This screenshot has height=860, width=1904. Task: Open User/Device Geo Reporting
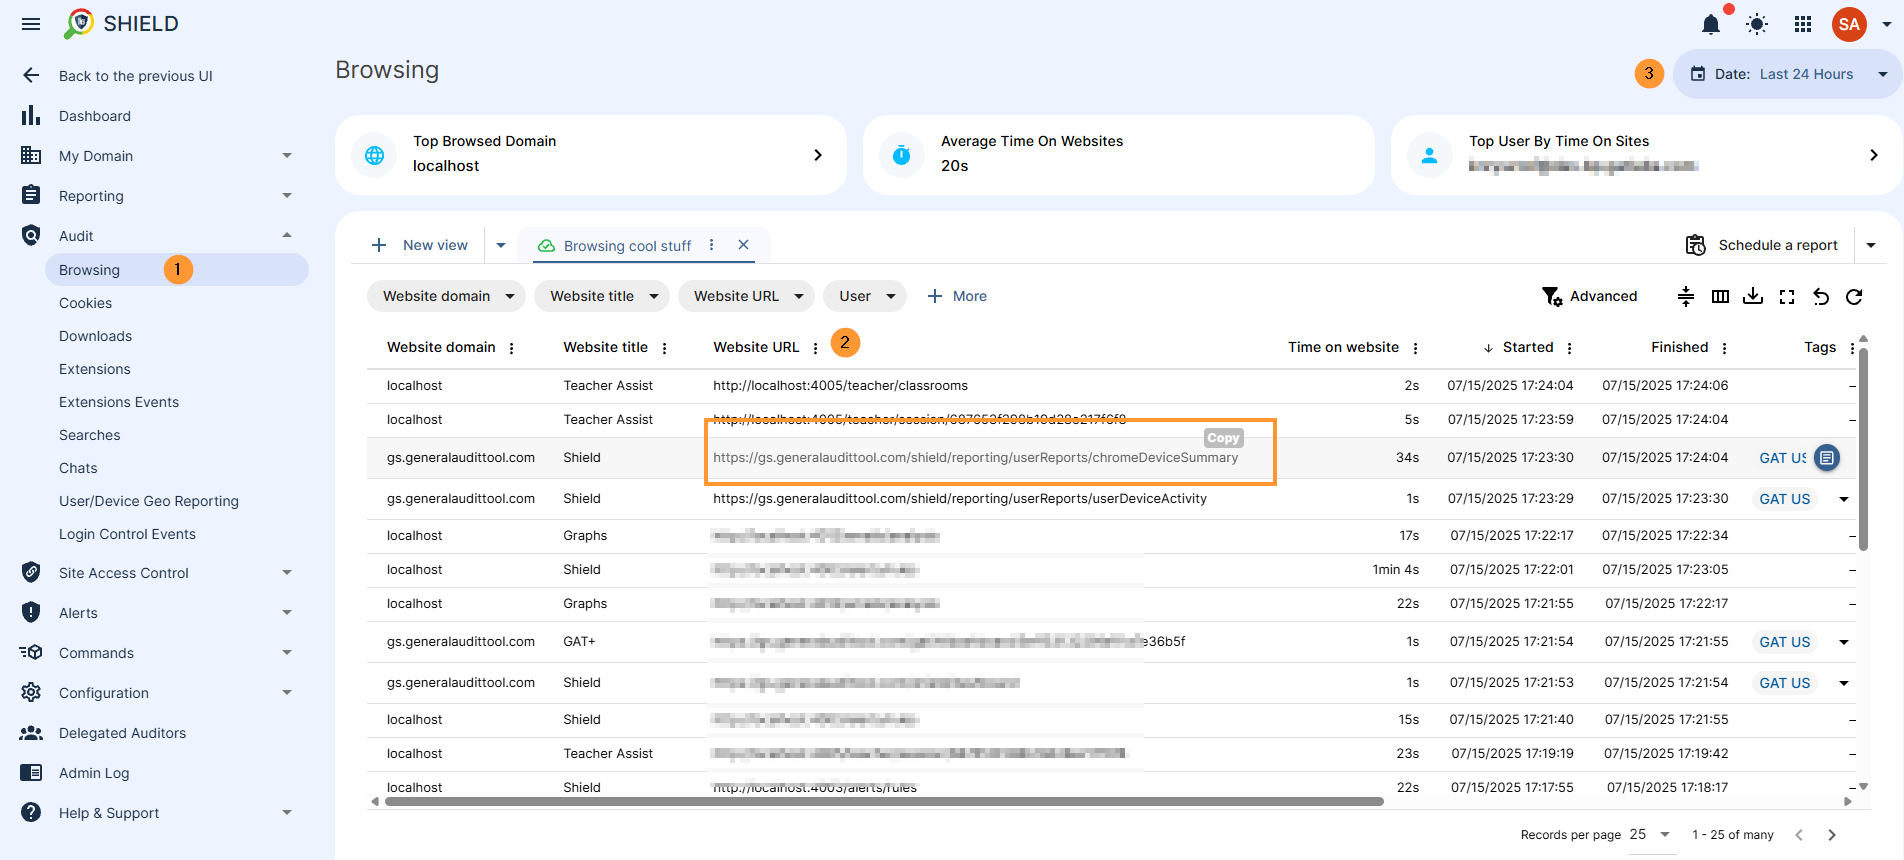click(x=149, y=501)
